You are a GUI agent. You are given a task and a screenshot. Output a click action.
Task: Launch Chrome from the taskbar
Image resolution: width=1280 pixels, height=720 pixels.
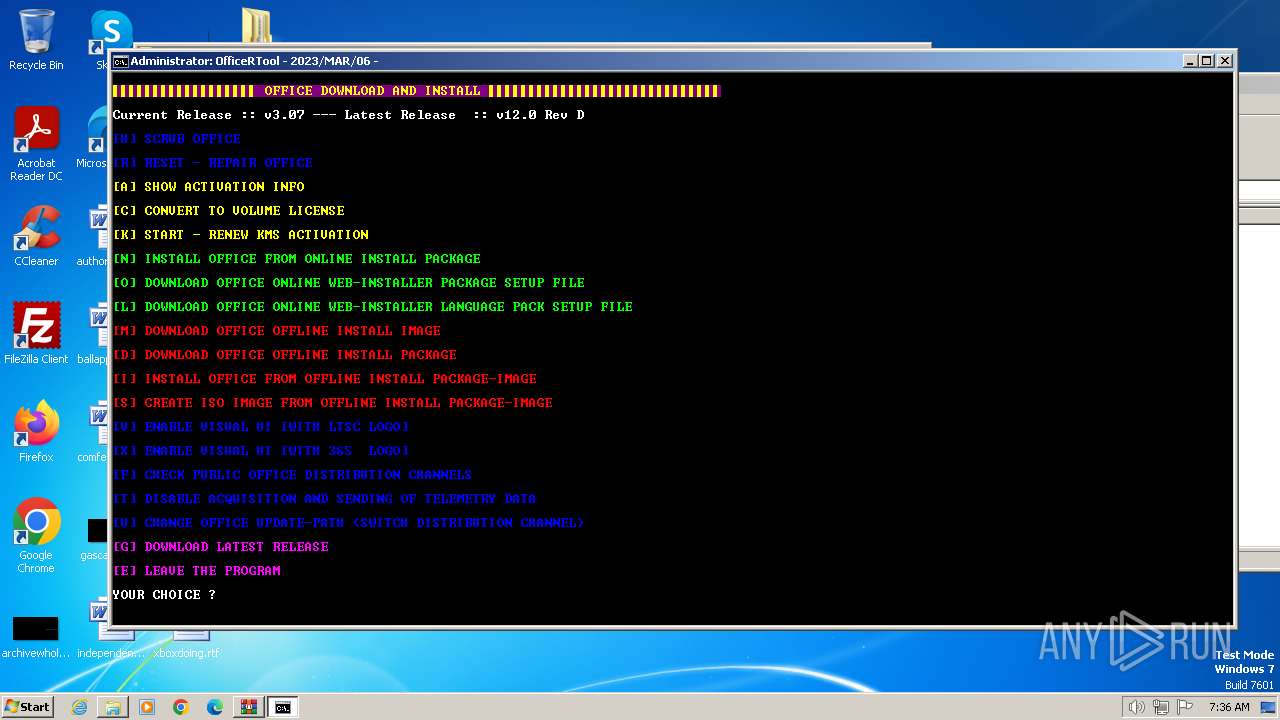coord(181,707)
